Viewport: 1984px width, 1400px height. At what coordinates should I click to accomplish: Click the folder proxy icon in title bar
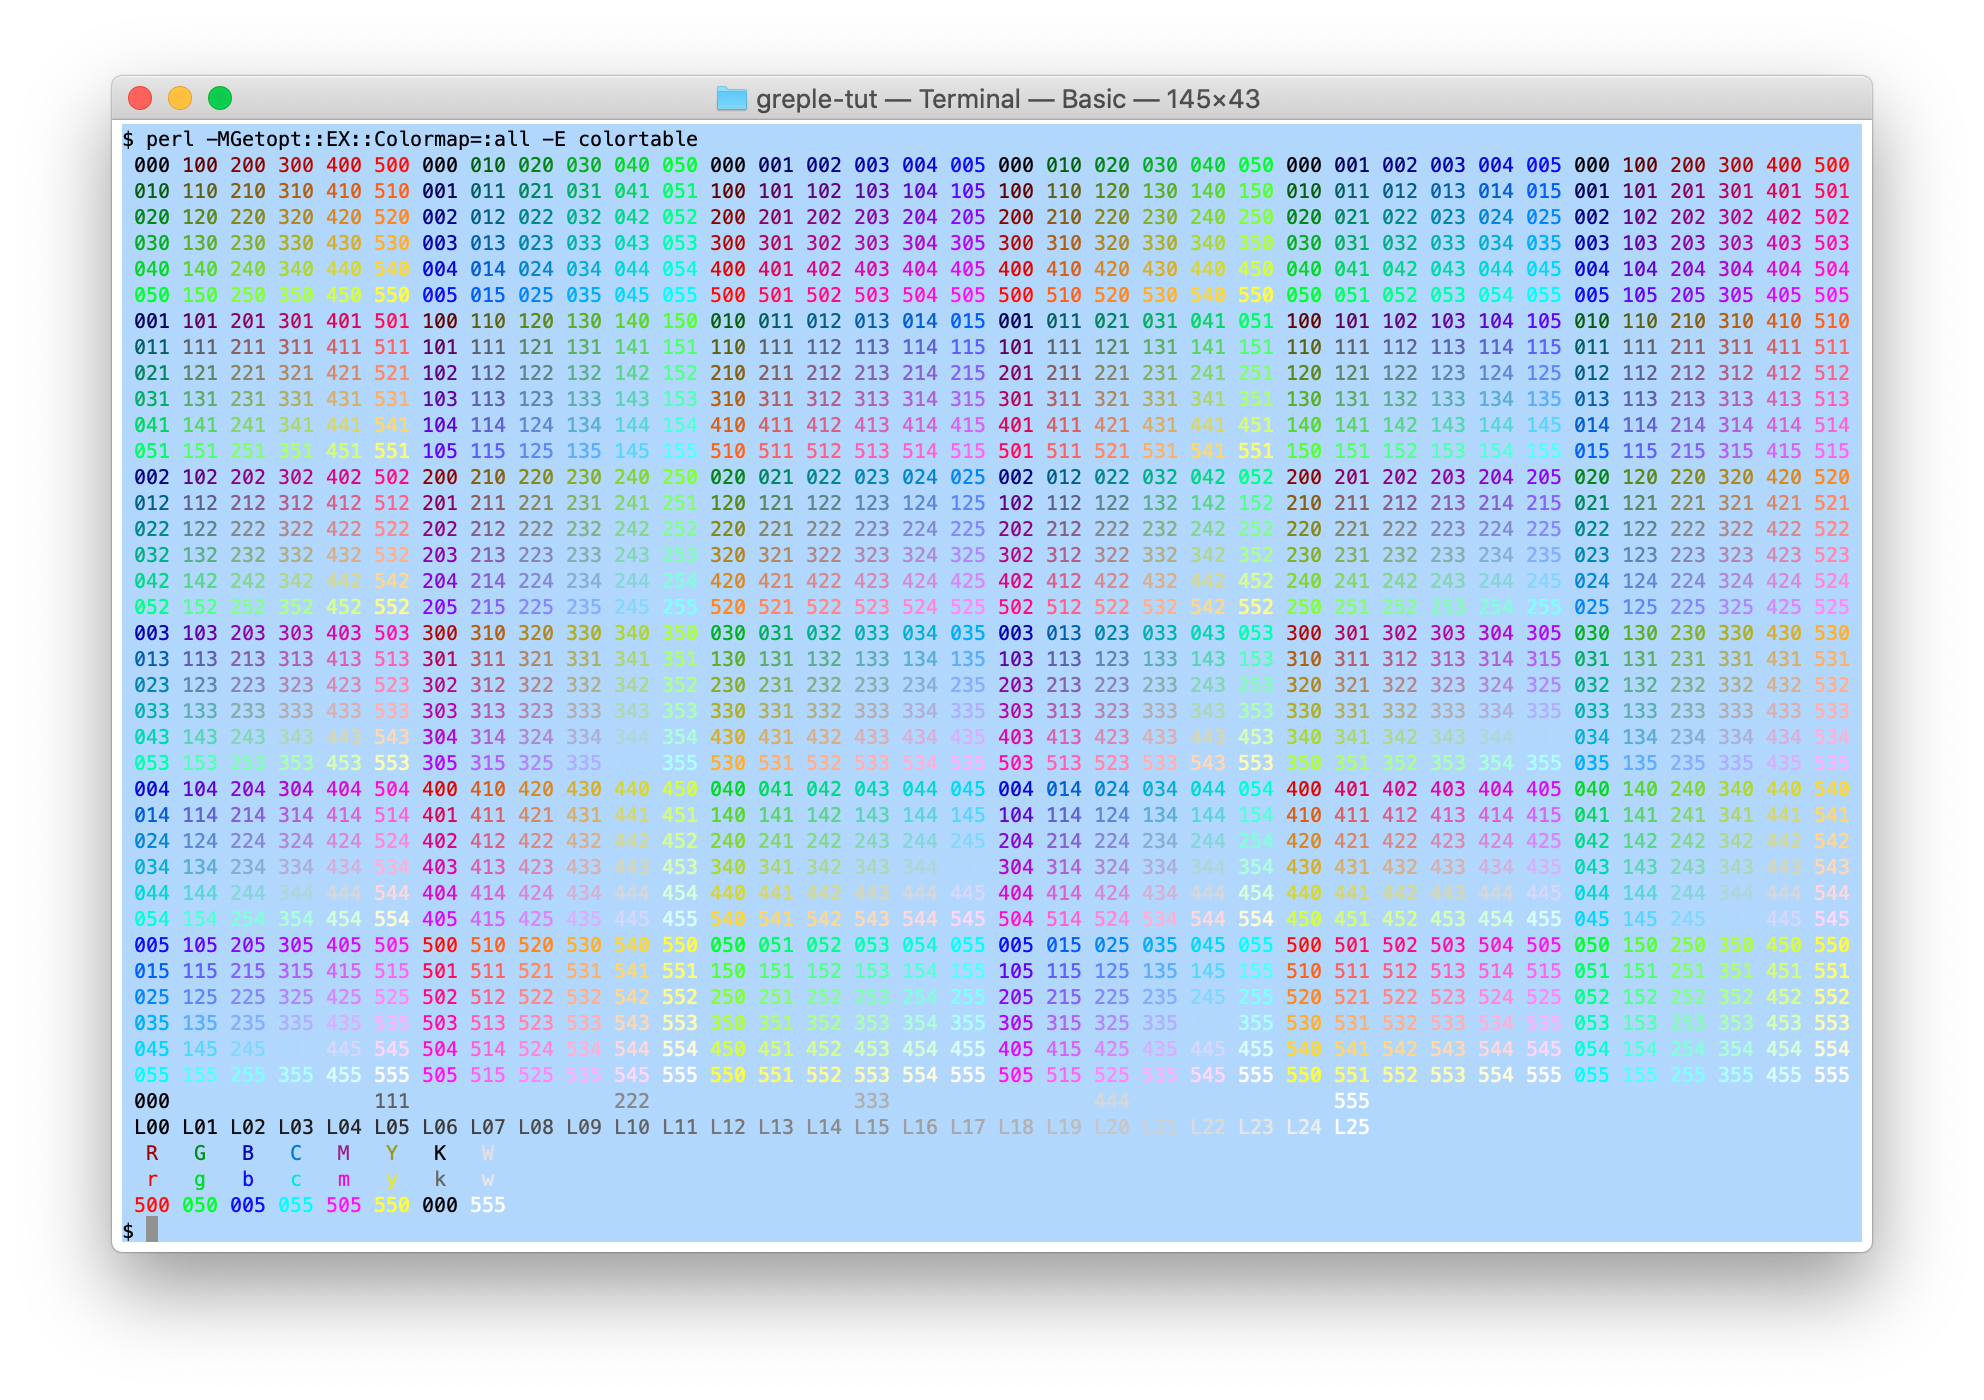[x=732, y=99]
